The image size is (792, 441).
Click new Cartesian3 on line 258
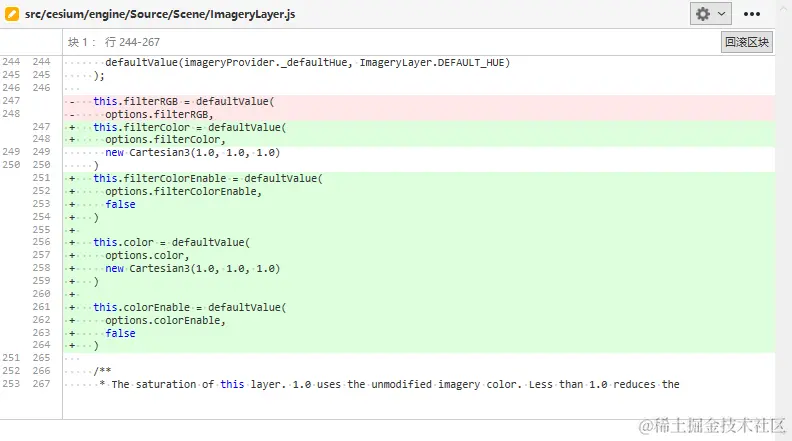192,268
